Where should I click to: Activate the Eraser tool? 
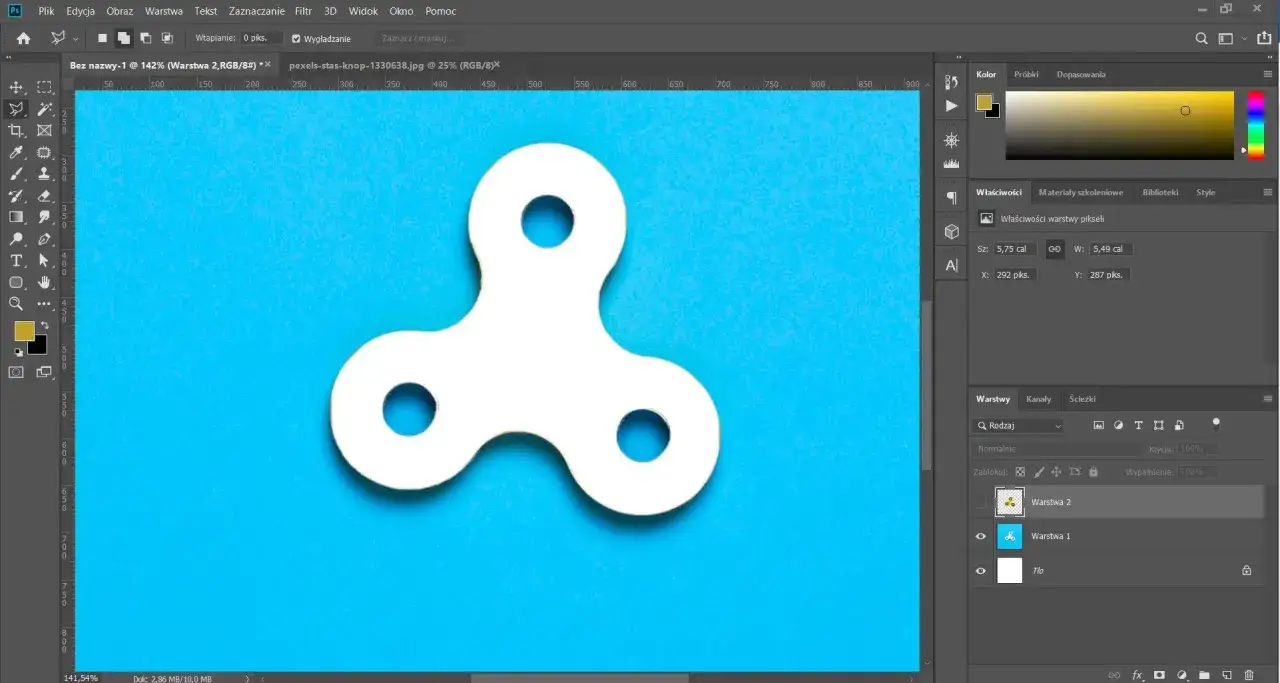tap(44, 196)
